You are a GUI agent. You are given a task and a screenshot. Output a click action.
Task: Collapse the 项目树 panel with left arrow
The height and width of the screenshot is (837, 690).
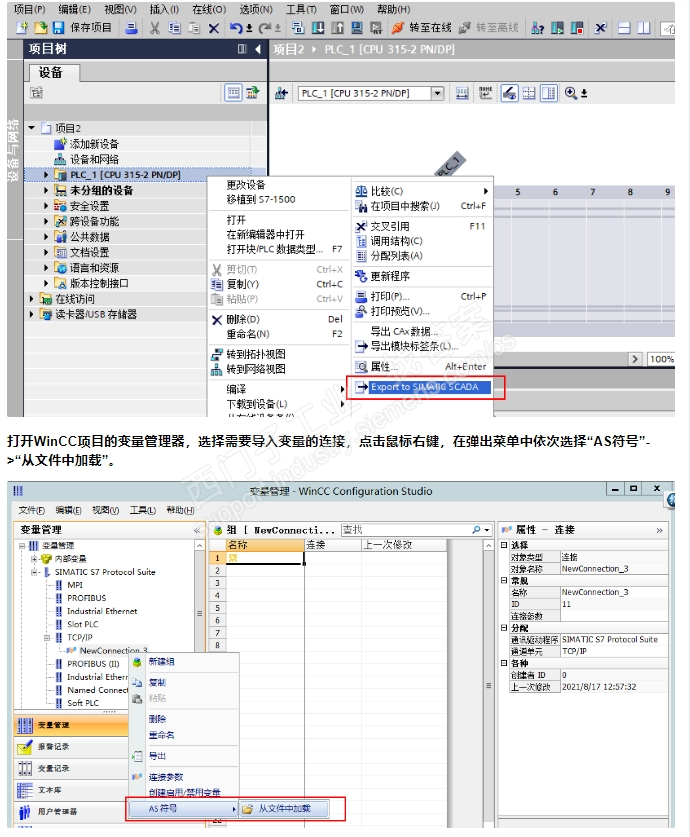click(x=258, y=49)
